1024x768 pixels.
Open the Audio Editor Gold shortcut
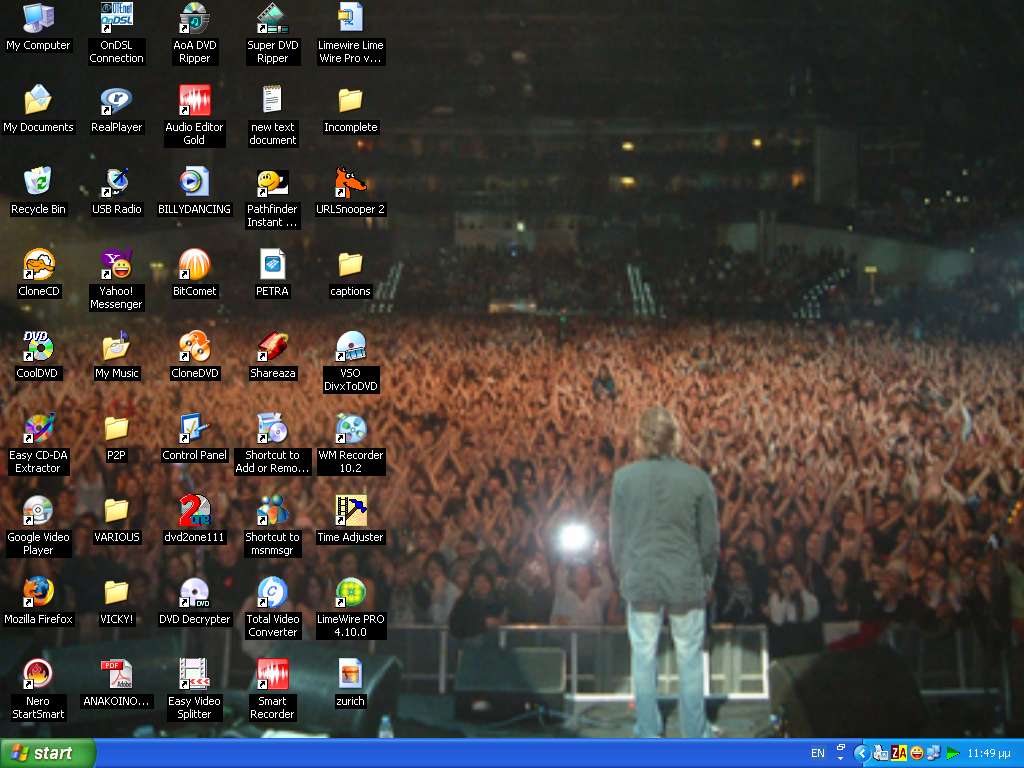194,101
